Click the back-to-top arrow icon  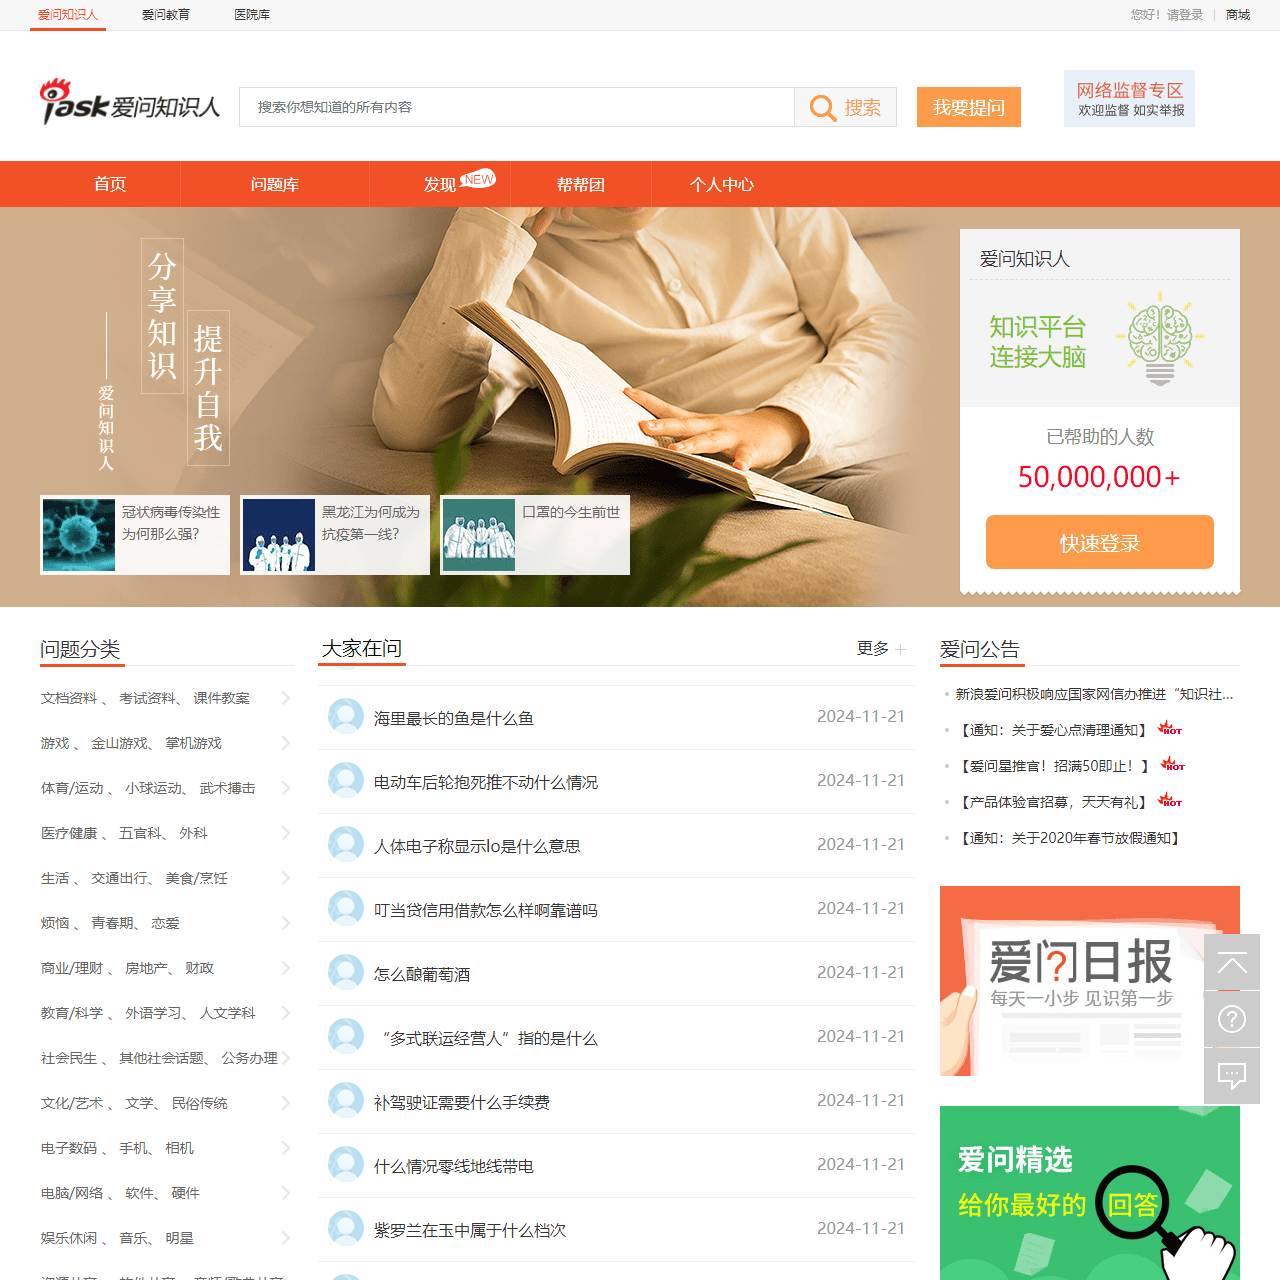tap(1232, 962)
